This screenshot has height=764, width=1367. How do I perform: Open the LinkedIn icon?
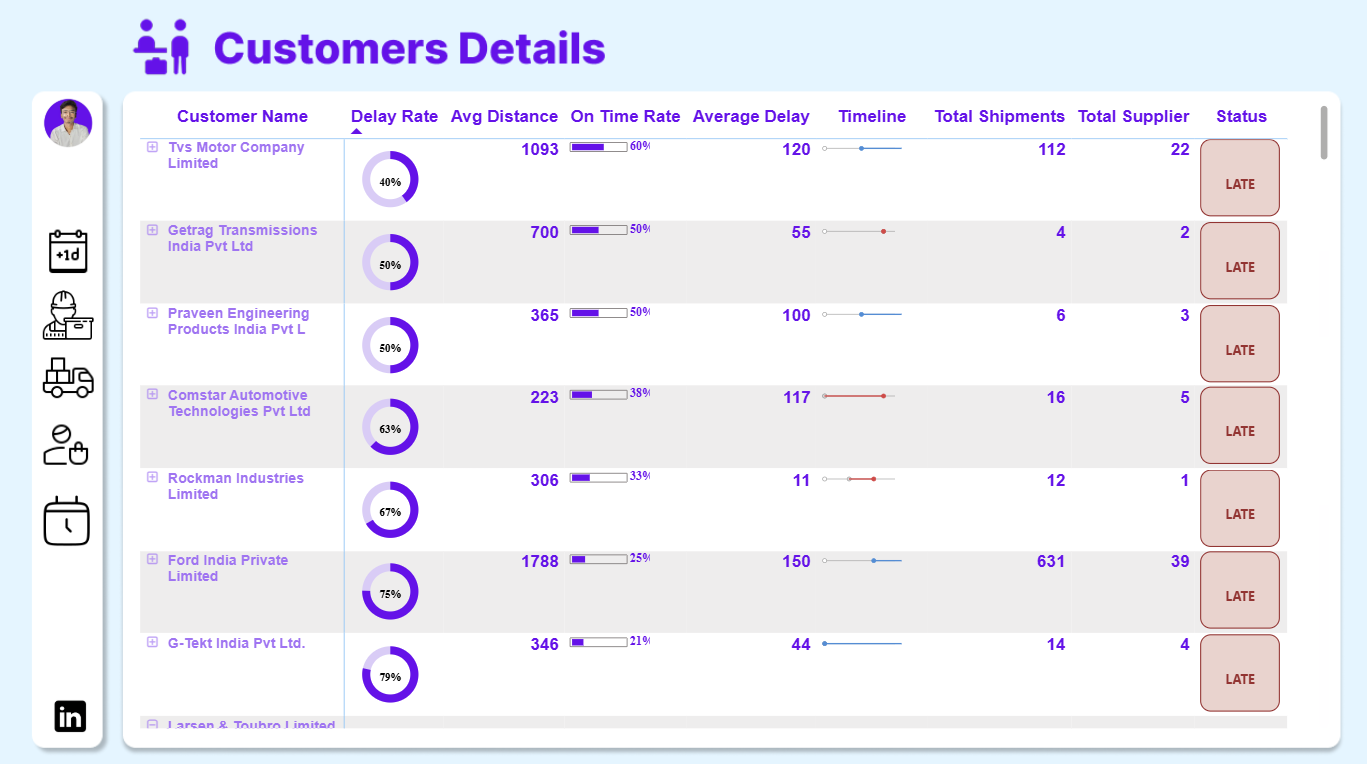pyautogui.click(x=70, y=716)
